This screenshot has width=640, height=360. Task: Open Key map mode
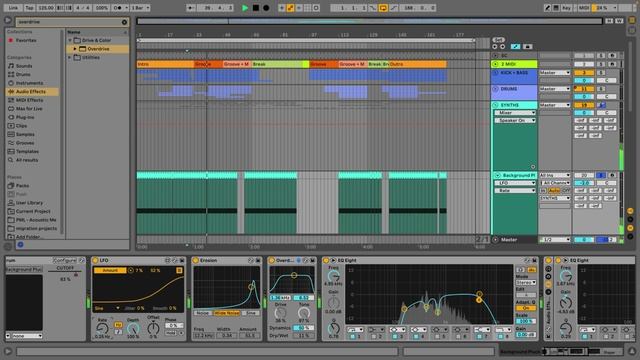point(567,8)
